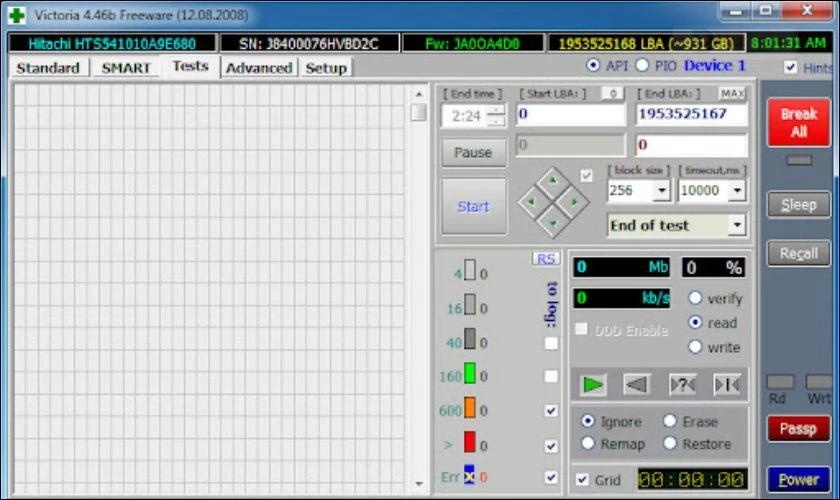The height and width of the screenshot is (500, 840).
Task: Switch to the SMART tab
Action: tap(126, 67)
